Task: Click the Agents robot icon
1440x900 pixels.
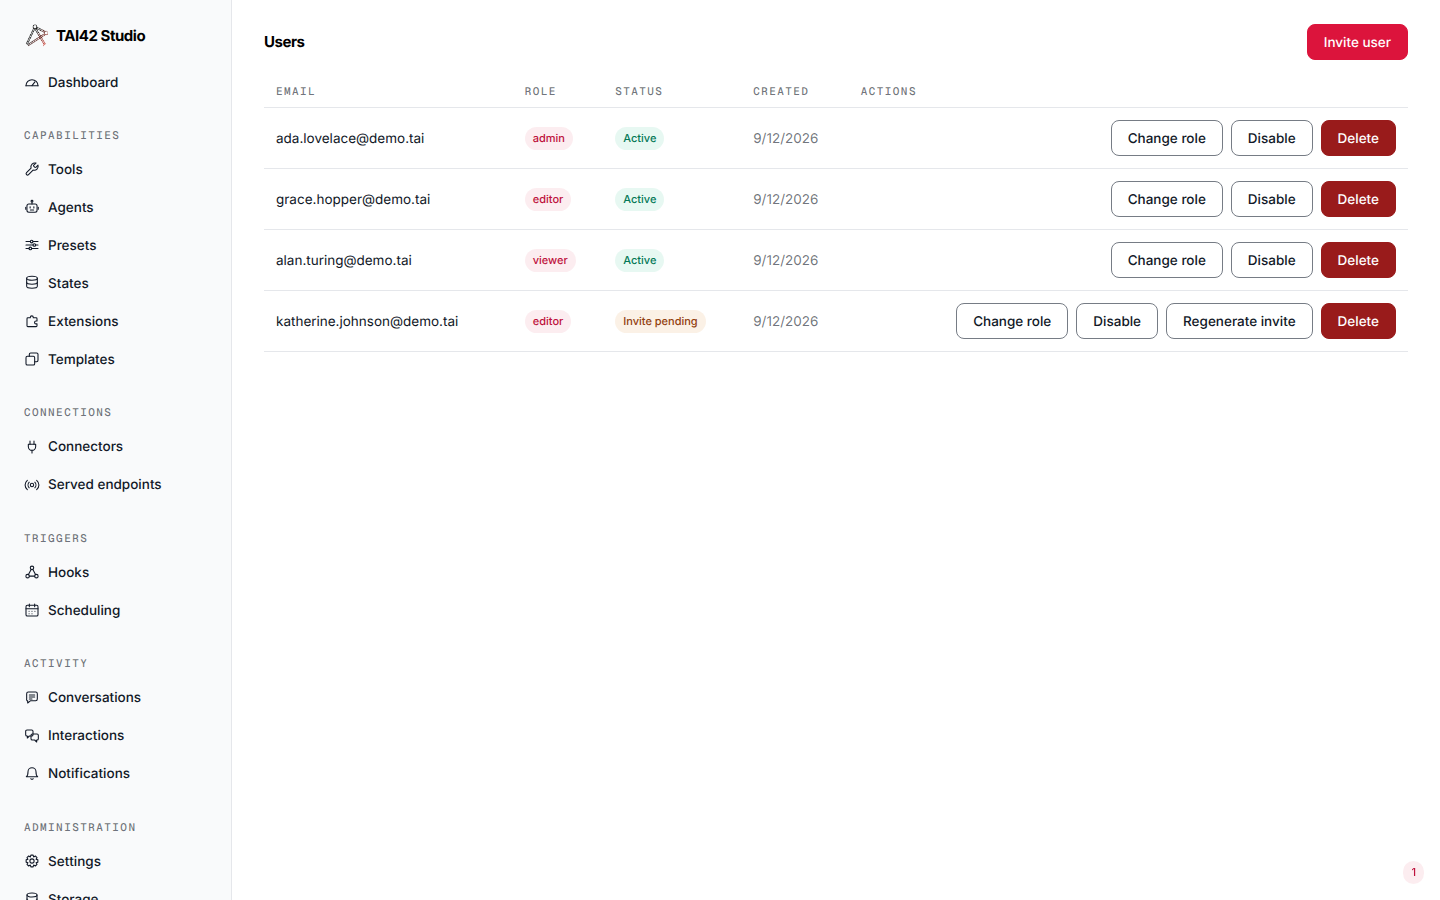Action: click(32, 208)
